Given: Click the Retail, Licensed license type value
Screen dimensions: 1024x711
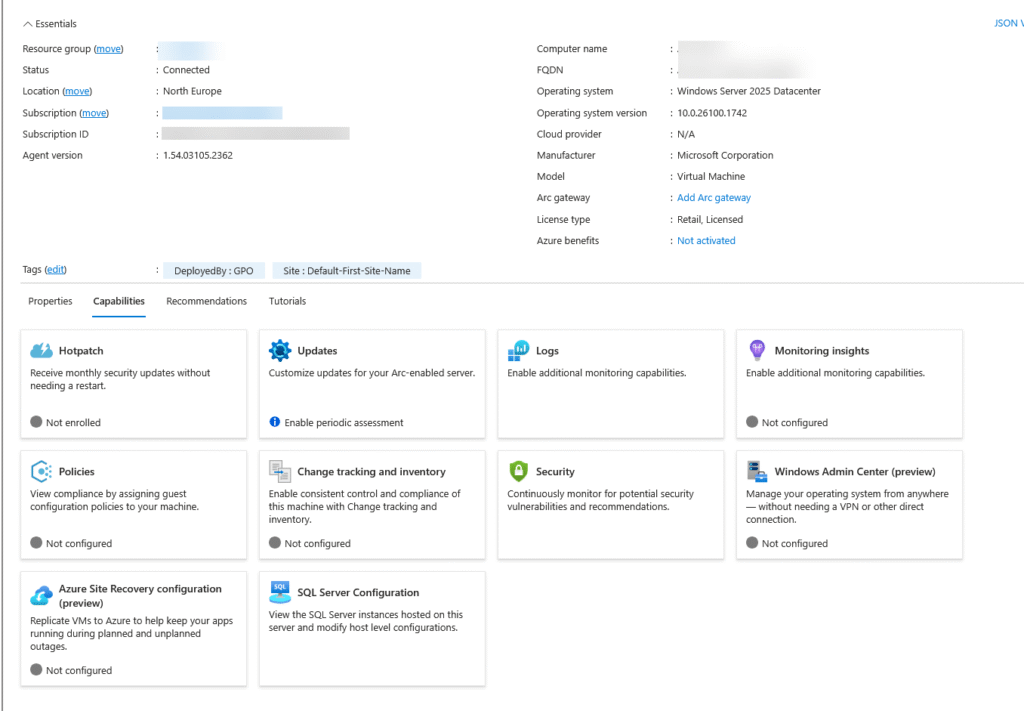Looking at the screenshot, I should coord(710,219).
